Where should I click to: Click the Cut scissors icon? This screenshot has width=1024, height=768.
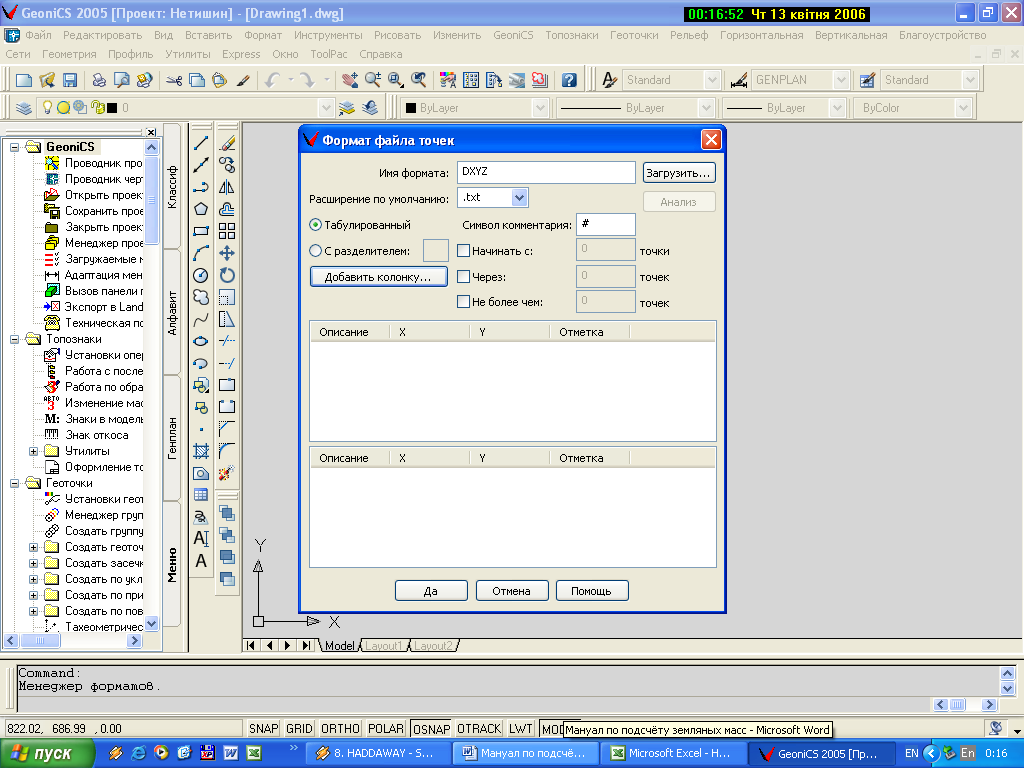174,80
